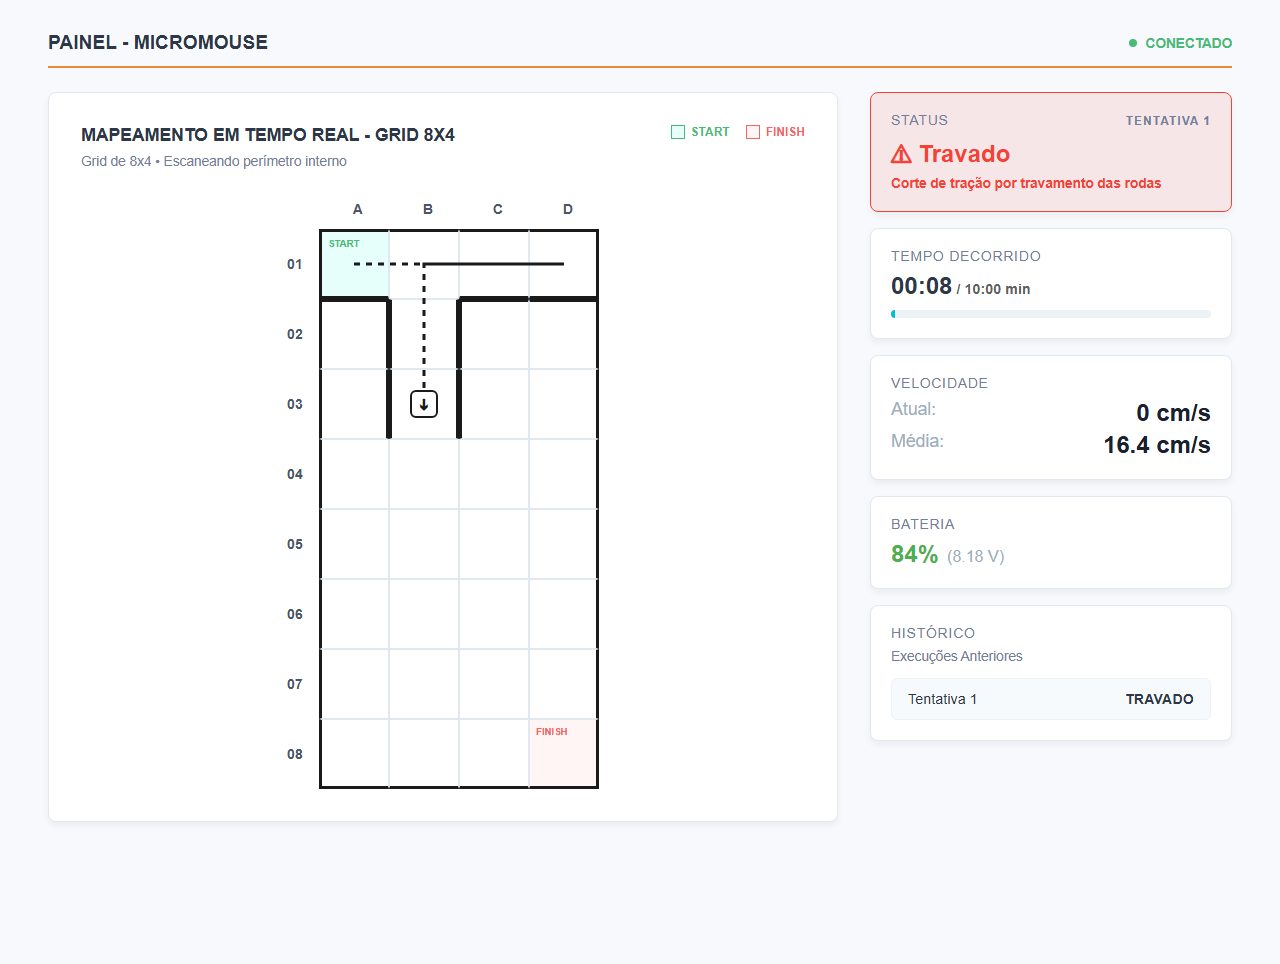This screenshot has width=1280, height=964.
Task: Click the green Conectado status dot
Action: 1133,43
